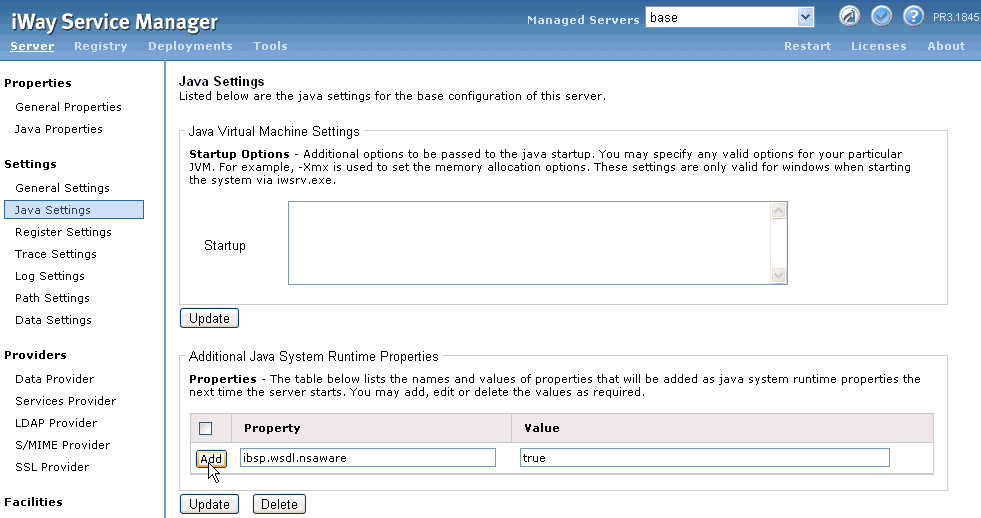Click the PR3.1845 version label

(956, 18)
